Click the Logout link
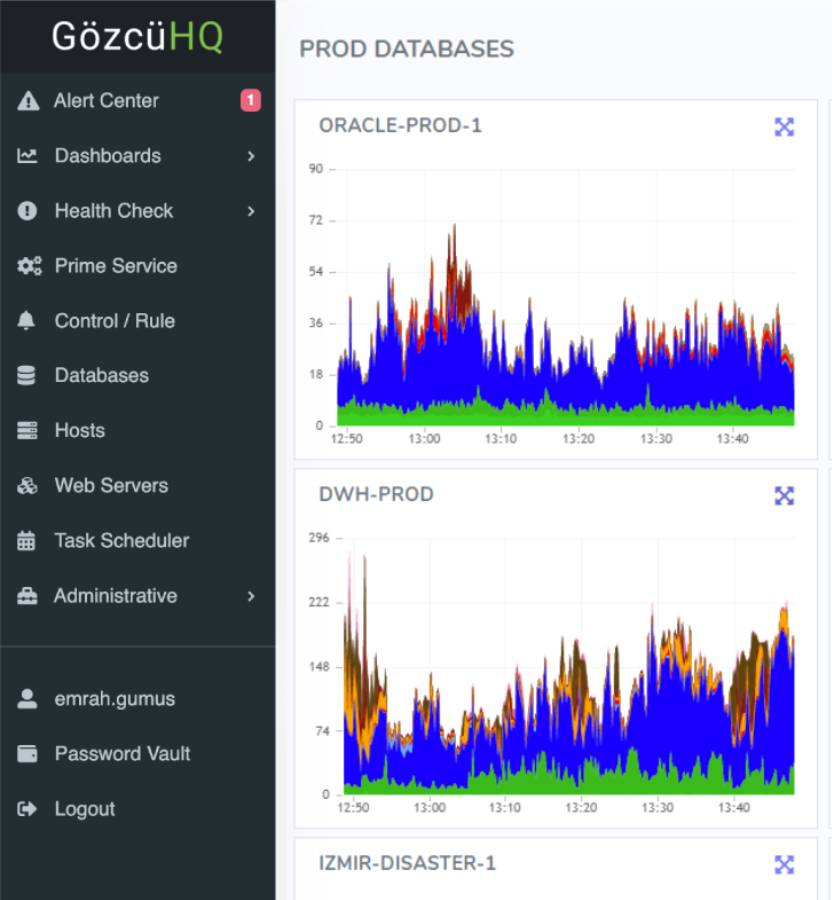 coord(138,809)
